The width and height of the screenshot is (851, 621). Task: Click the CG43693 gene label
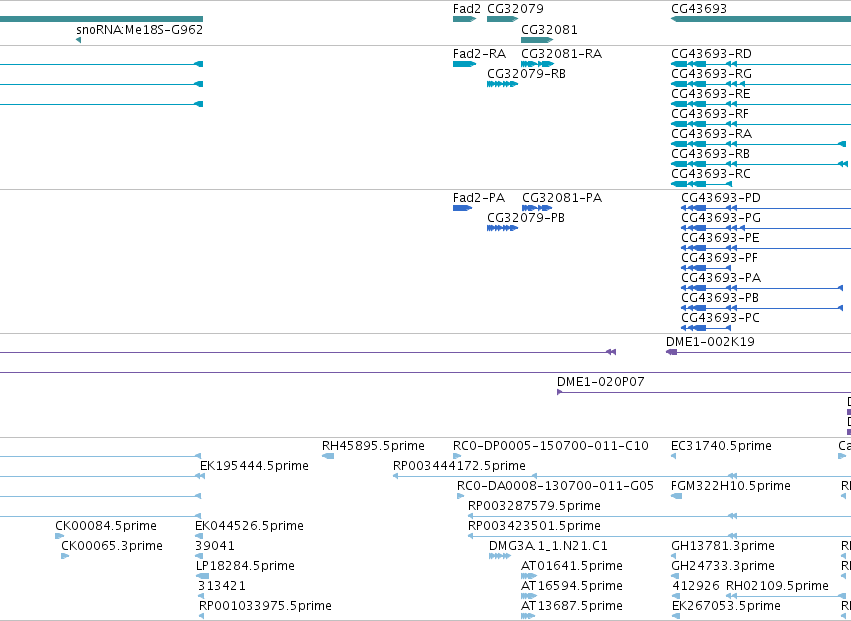698,9
